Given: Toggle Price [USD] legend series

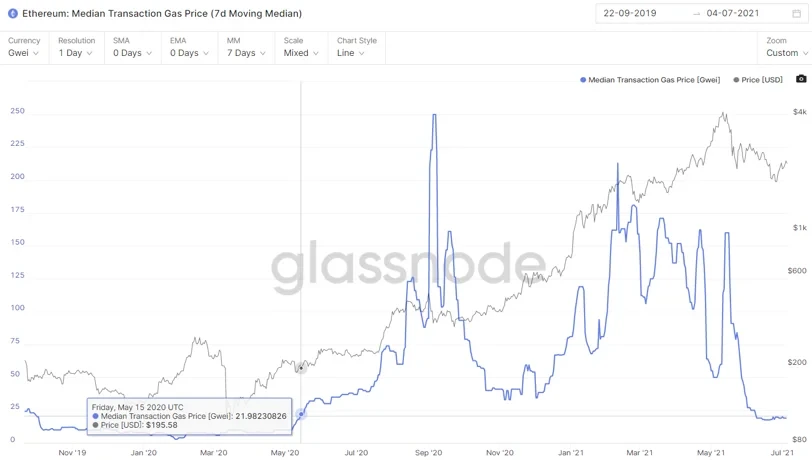Looking at the screenshot, I should coord(759,79).
